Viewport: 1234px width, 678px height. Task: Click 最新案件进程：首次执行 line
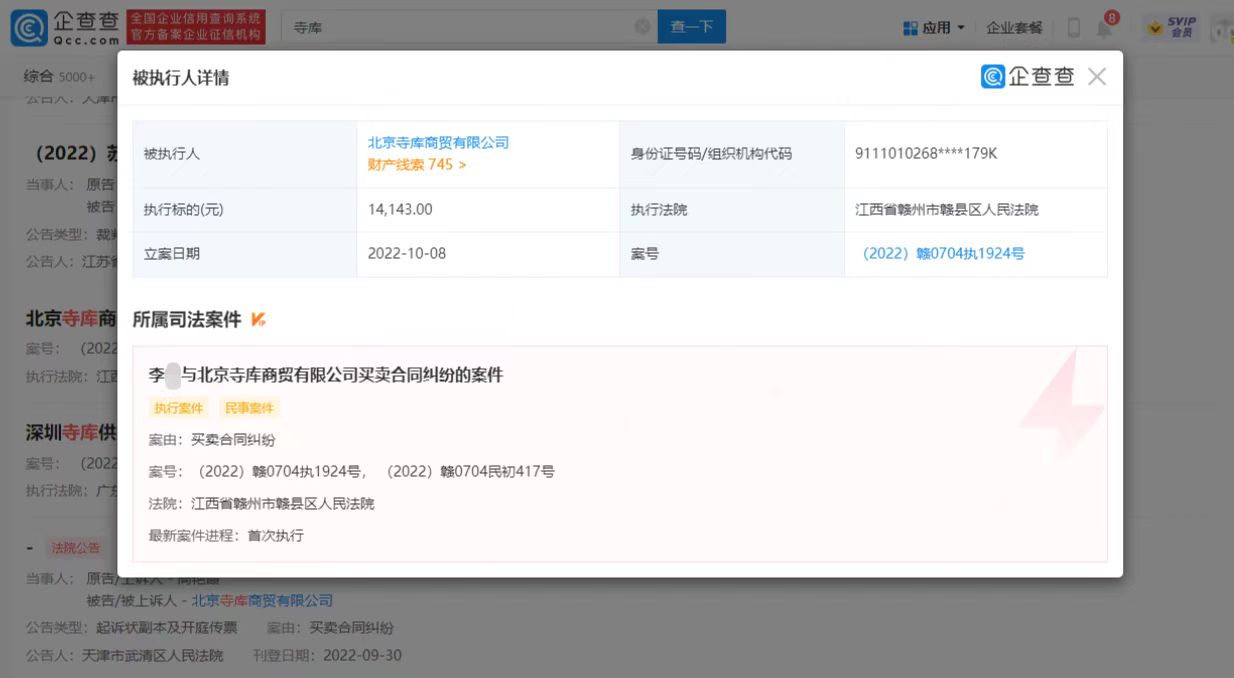click(226, 536)
